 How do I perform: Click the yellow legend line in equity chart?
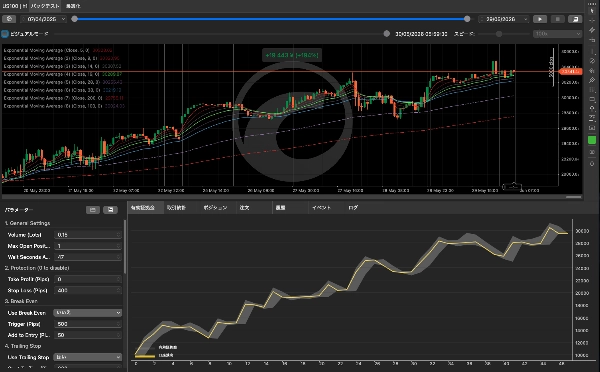[x=145, y=356]
